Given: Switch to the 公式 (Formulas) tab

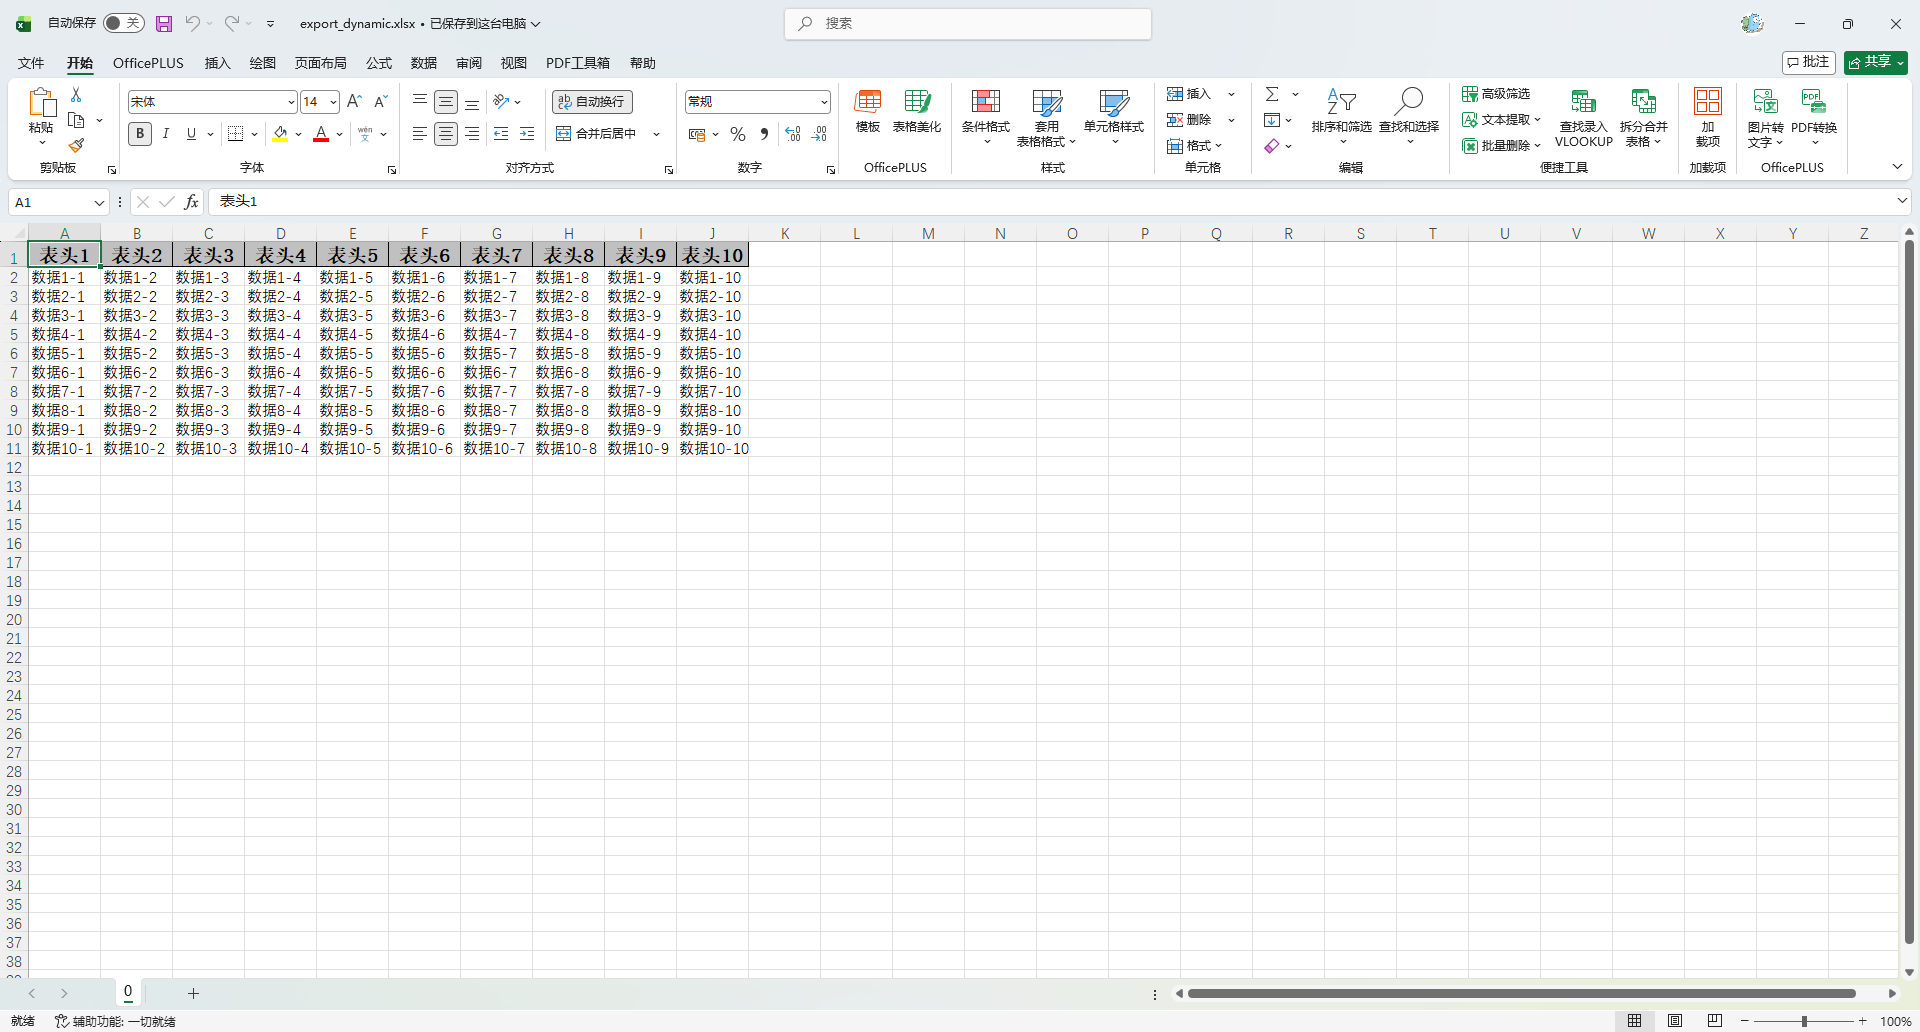Looking at the screenshot, I should 379,63.
